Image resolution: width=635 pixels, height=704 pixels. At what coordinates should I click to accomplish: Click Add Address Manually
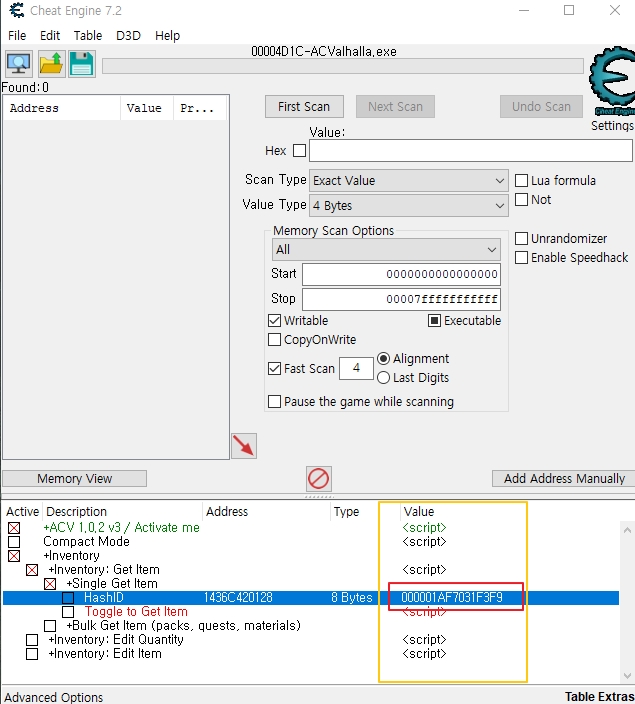(564, 479)
